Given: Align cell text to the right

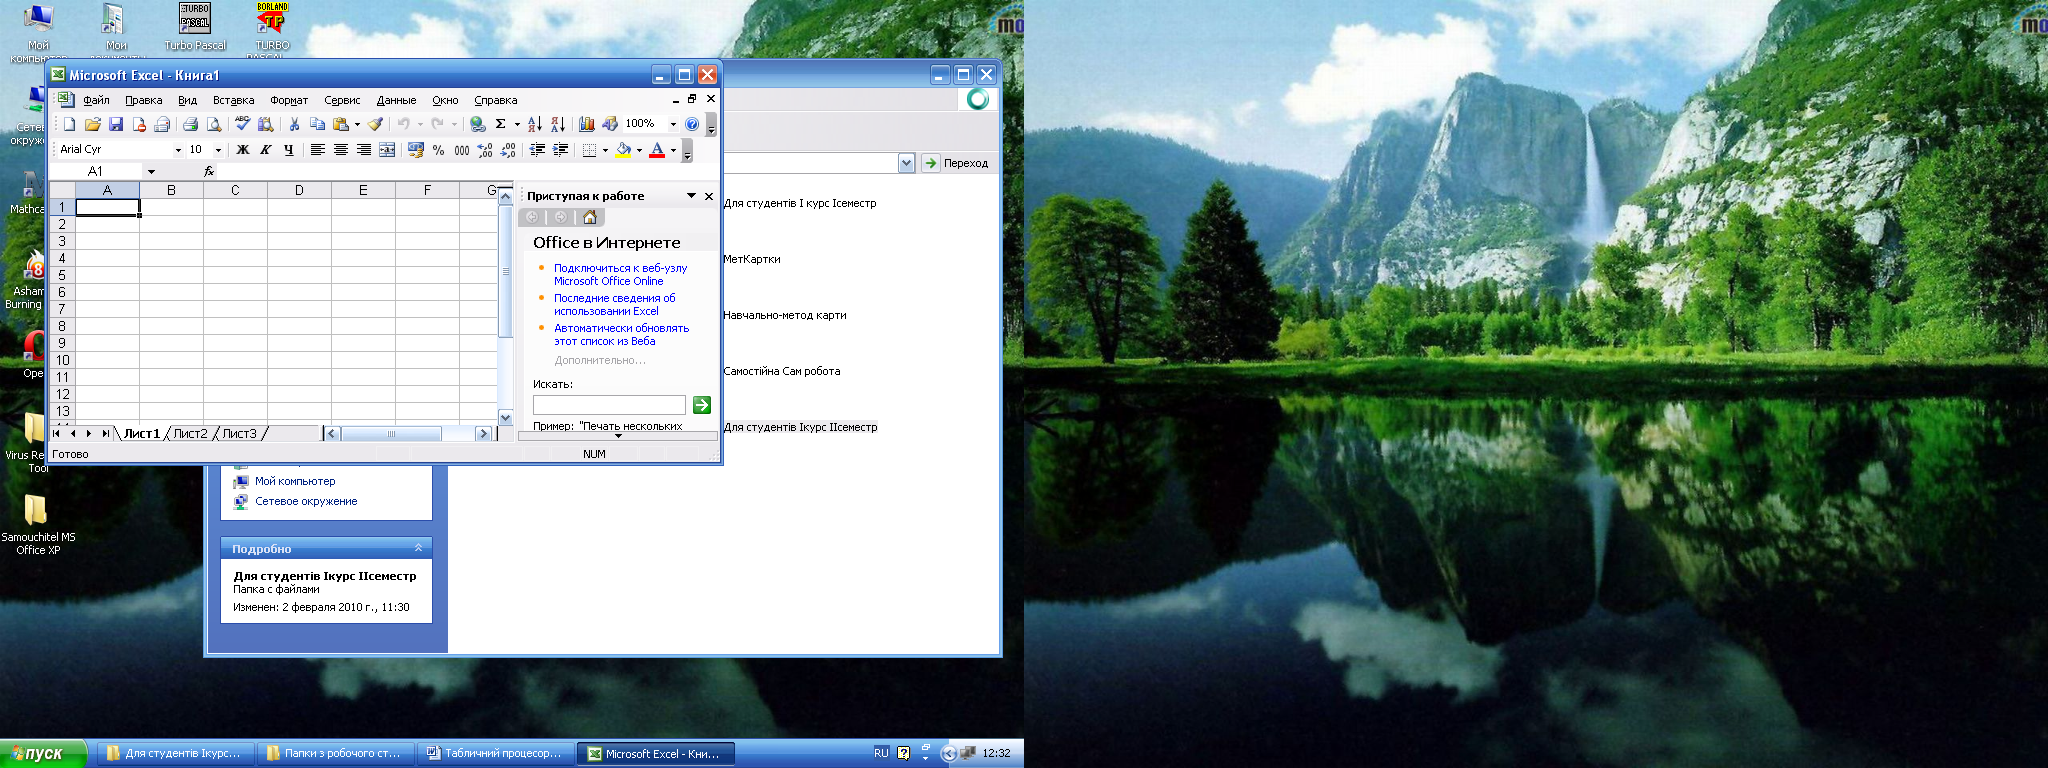Looking at the screenshot, I should click(x=363, y=150).
